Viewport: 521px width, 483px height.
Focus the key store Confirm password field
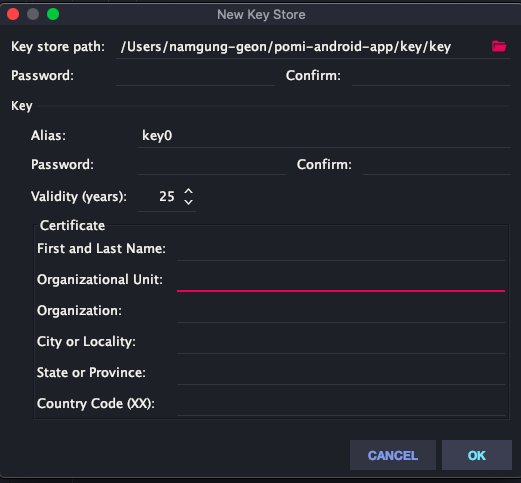[431, 76]
